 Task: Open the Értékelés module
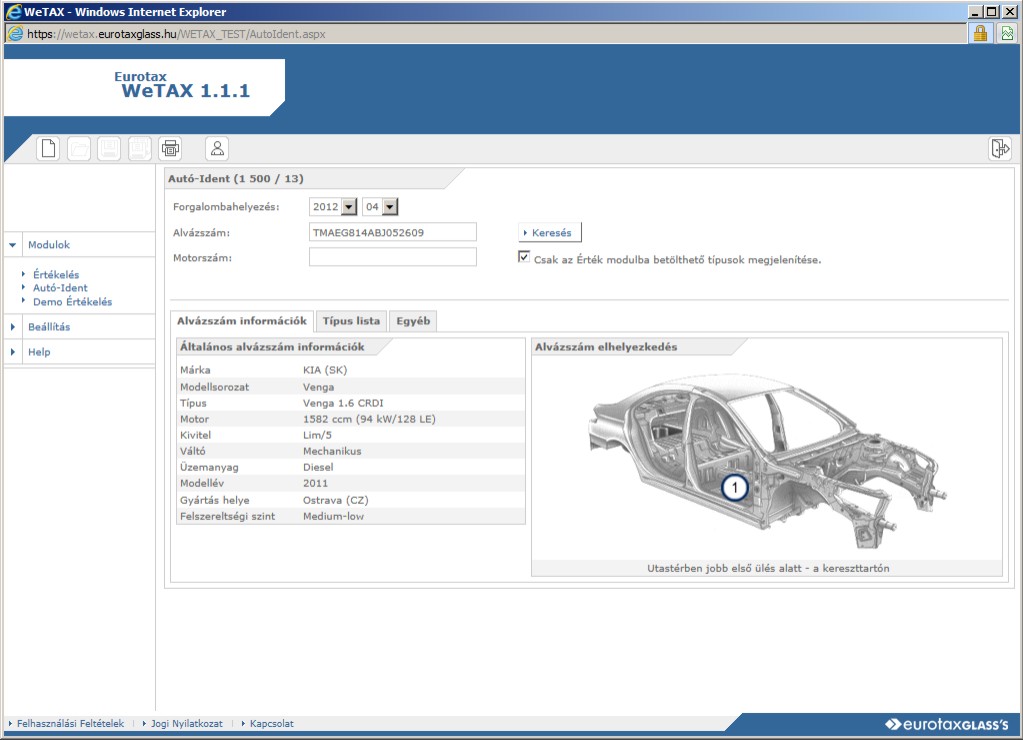[x=56, y=275]
